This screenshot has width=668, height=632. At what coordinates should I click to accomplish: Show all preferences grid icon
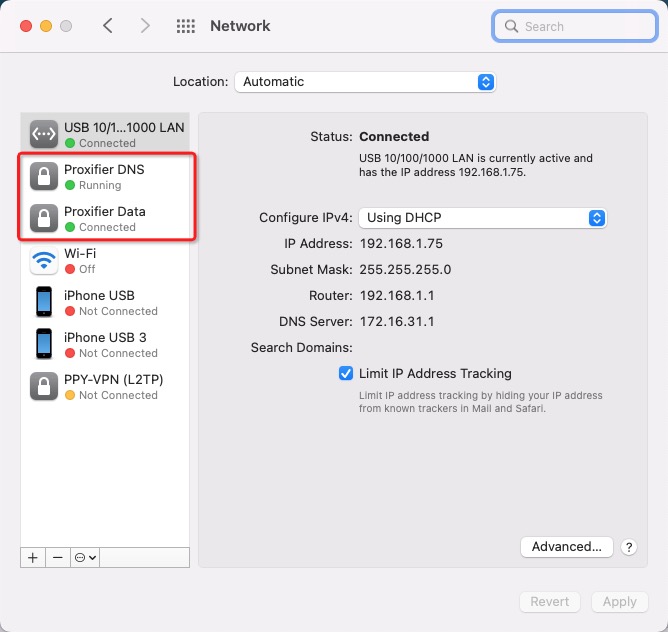(x=185, y=26)
